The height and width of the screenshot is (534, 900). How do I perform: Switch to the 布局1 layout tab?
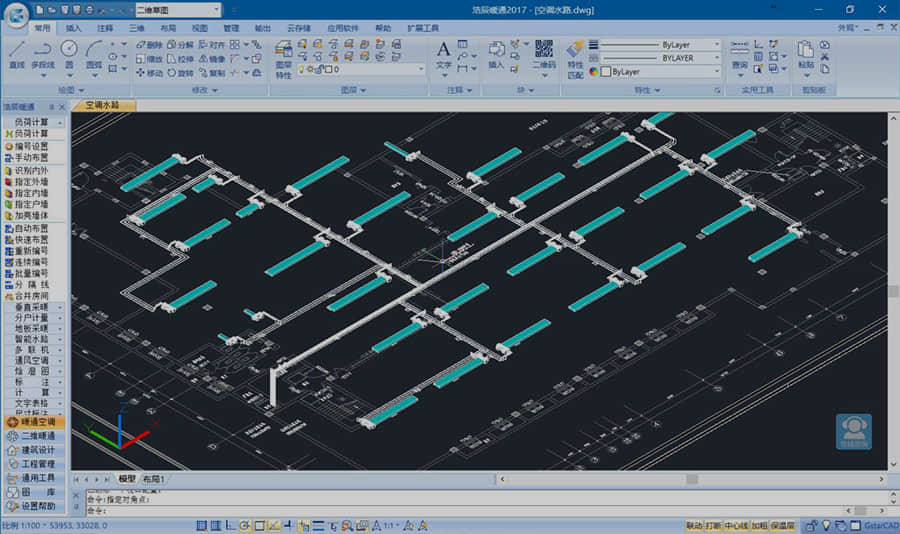(x=154, y=480)
